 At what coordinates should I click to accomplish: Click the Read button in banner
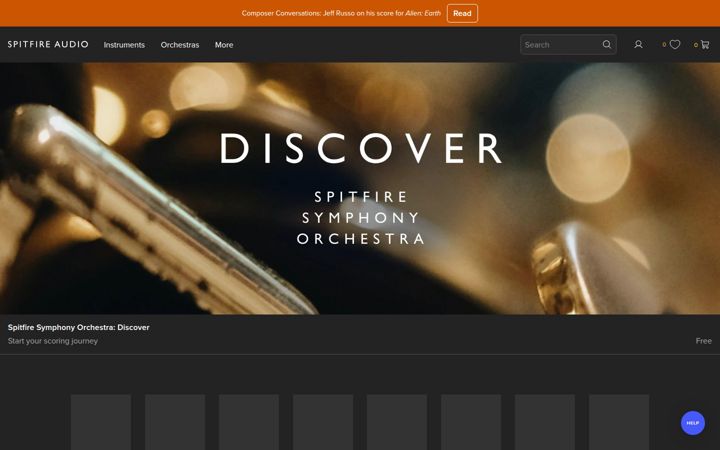(462, 13)
